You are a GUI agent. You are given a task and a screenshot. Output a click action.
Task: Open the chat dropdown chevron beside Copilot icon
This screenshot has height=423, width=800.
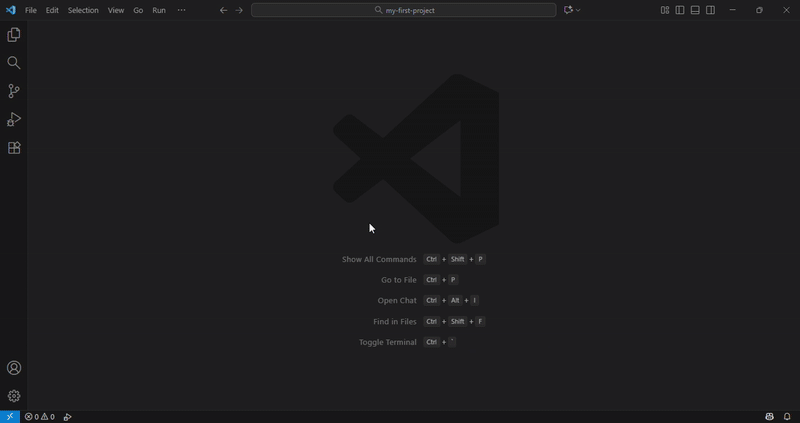pos(578,10)
